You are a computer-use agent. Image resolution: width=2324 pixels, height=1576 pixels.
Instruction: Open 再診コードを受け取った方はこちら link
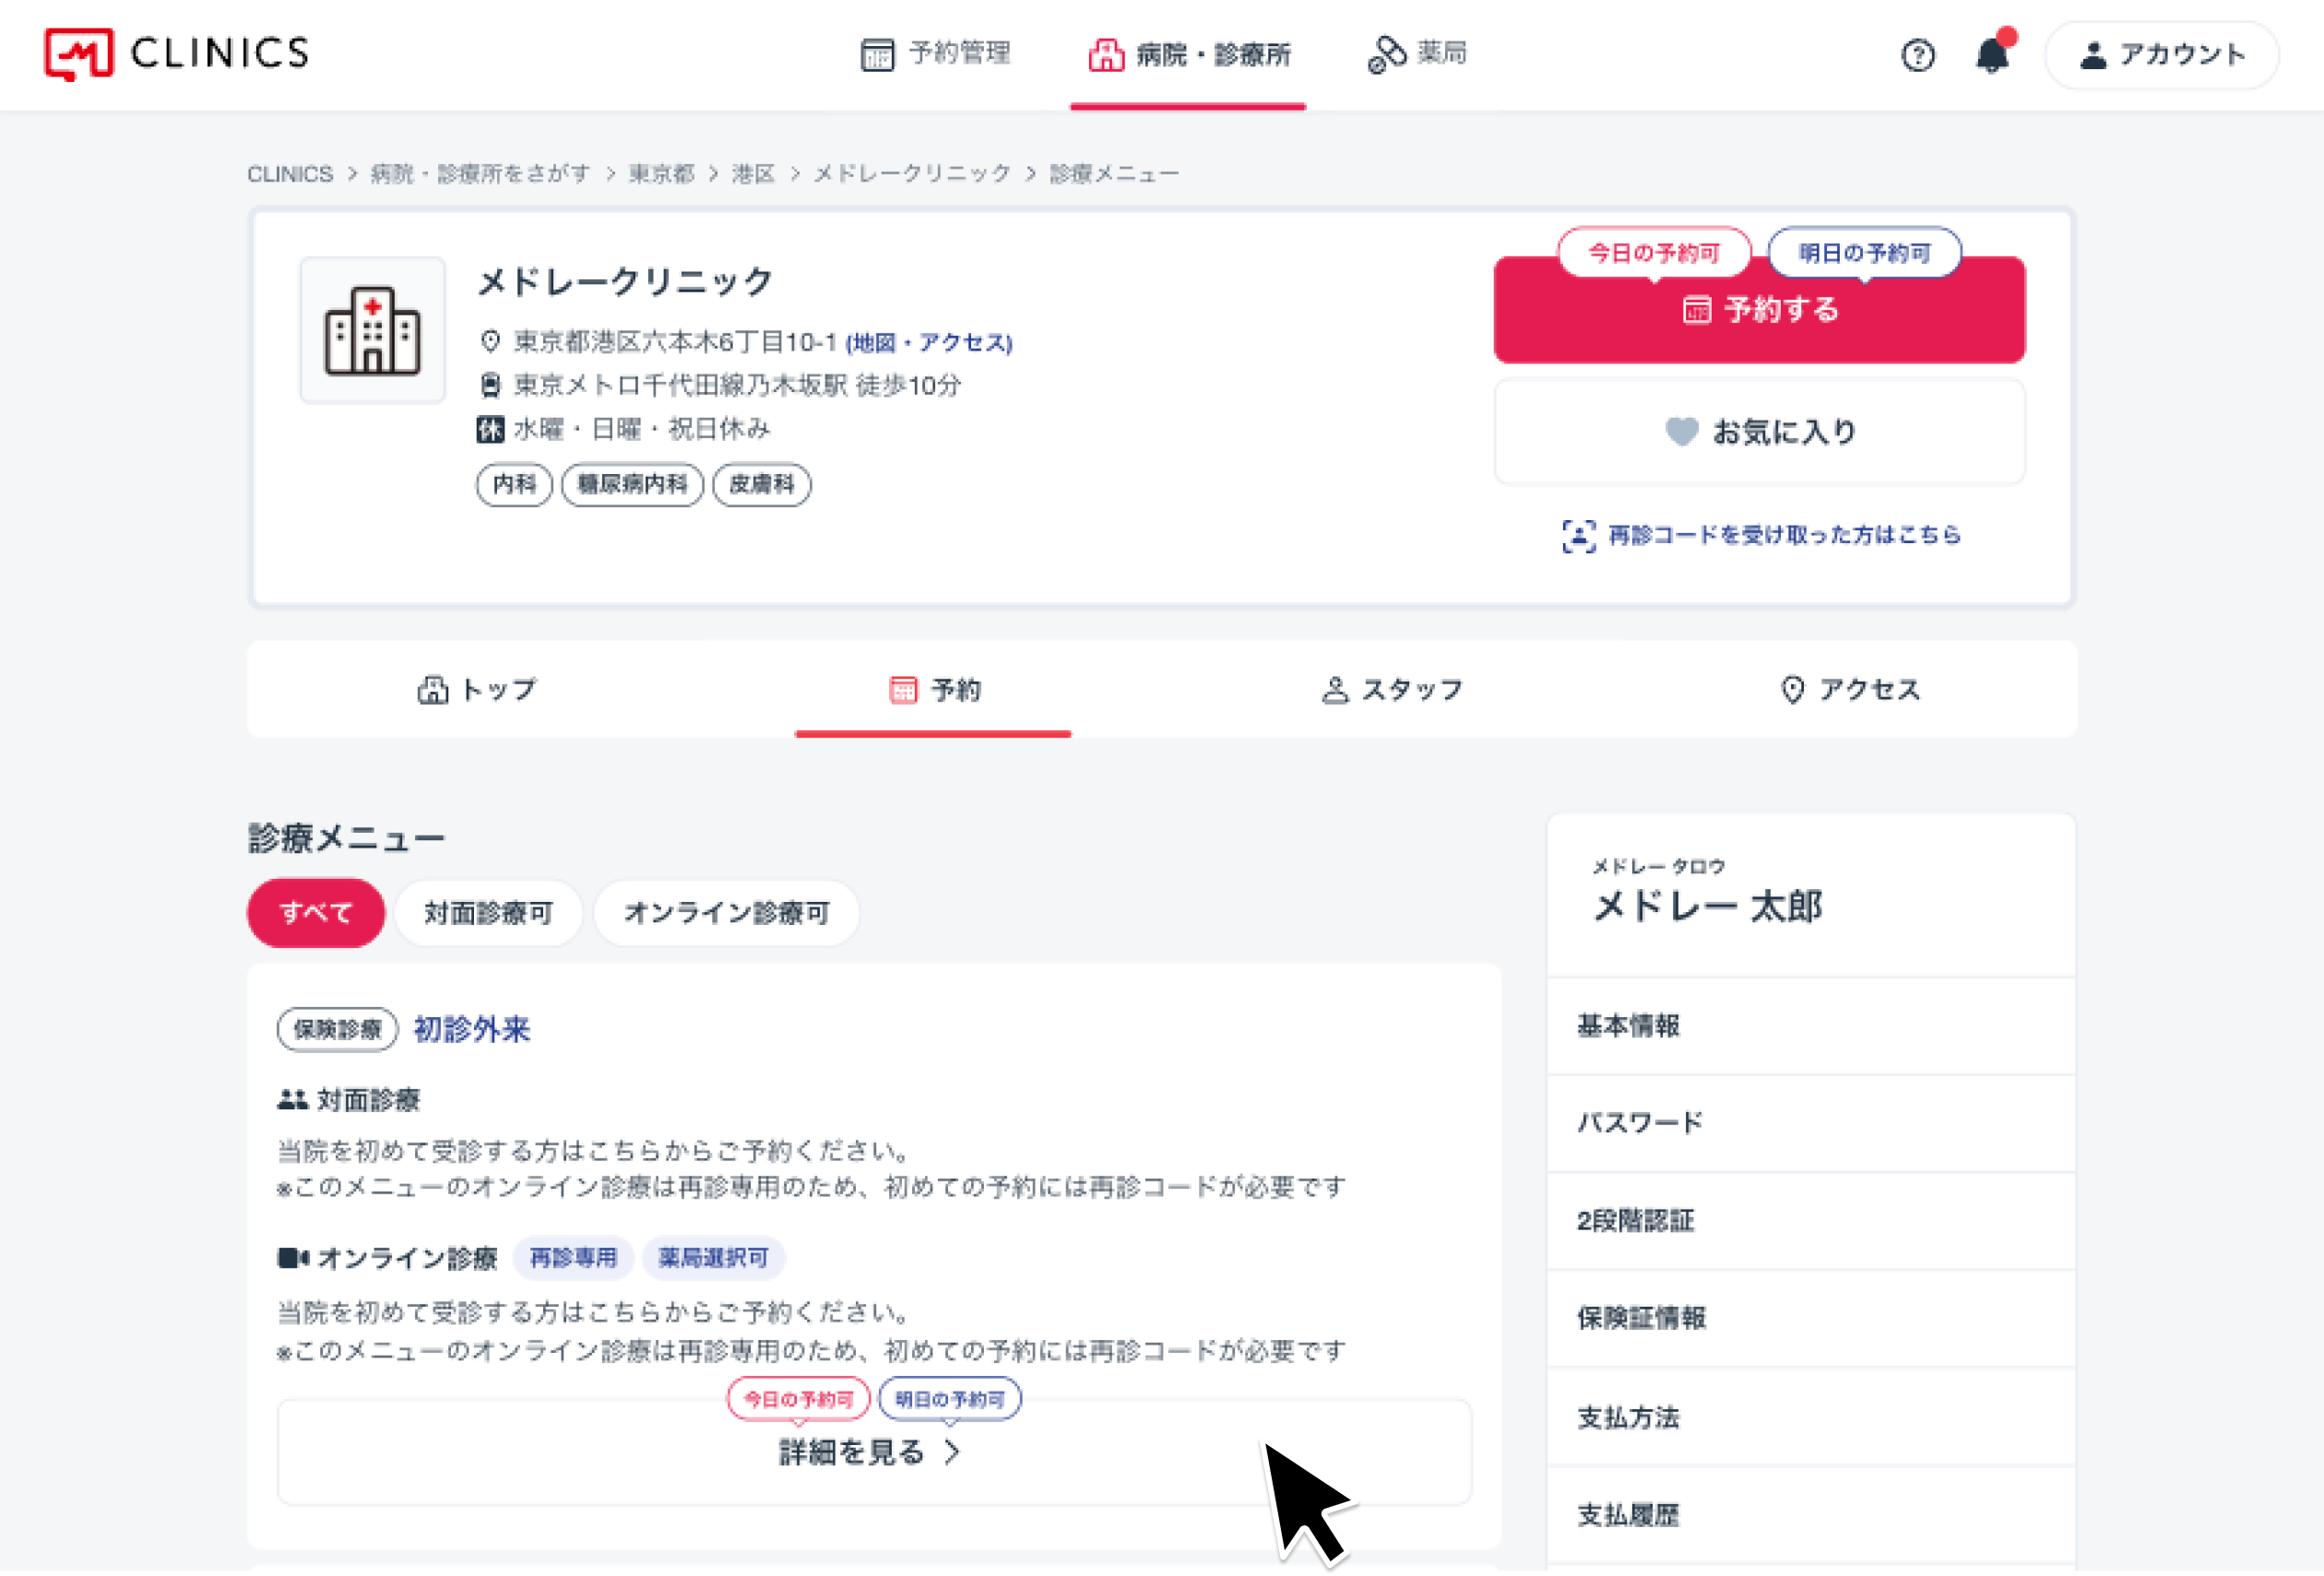pos(1786,535)
